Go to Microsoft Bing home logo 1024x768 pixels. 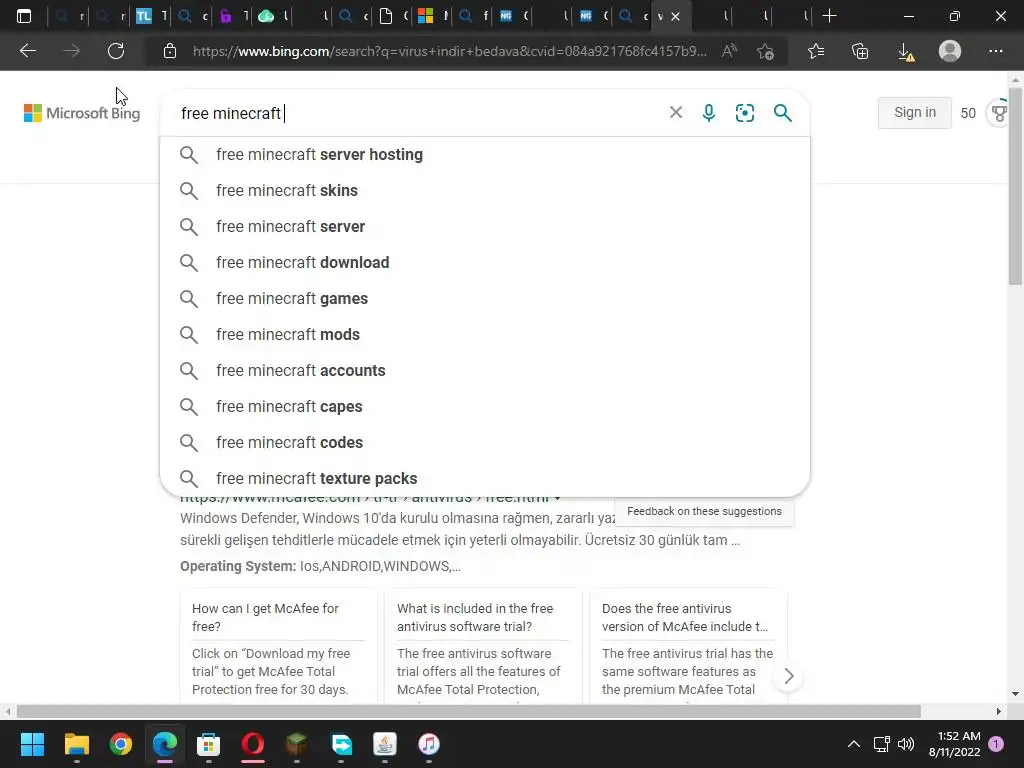[x=82, y=113]
